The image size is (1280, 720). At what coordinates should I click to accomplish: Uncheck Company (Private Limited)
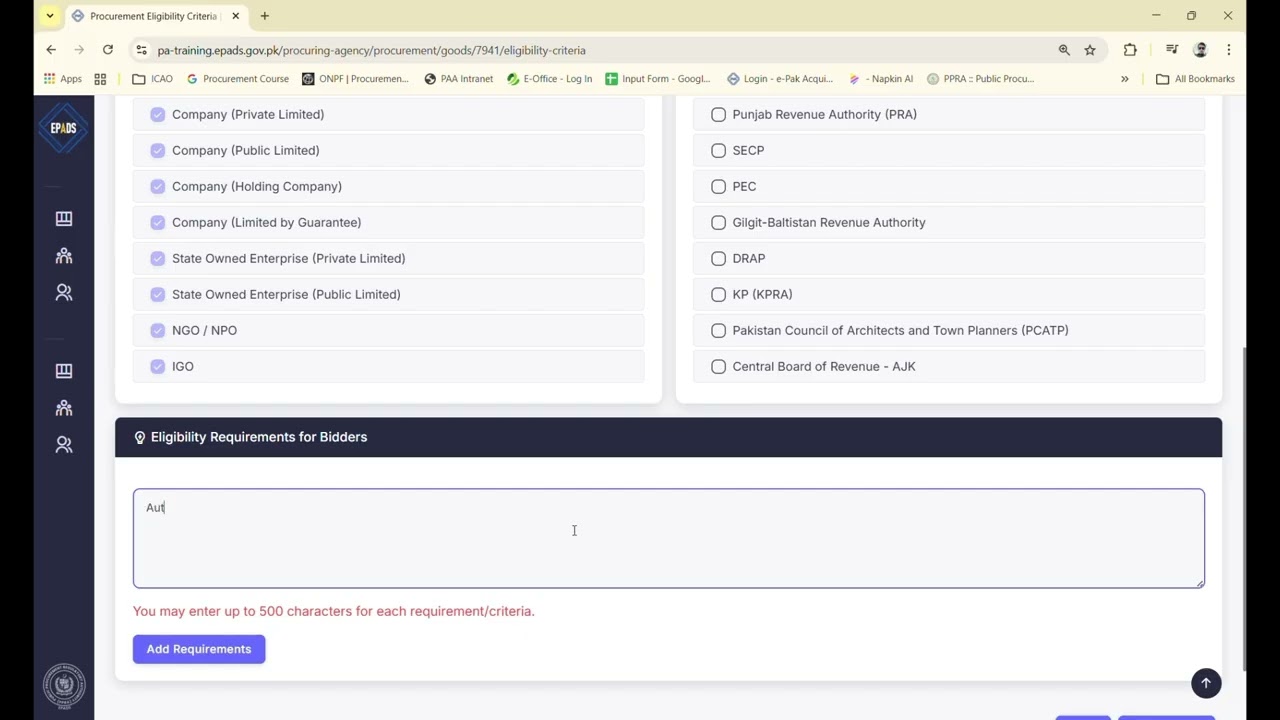(158, 114)
